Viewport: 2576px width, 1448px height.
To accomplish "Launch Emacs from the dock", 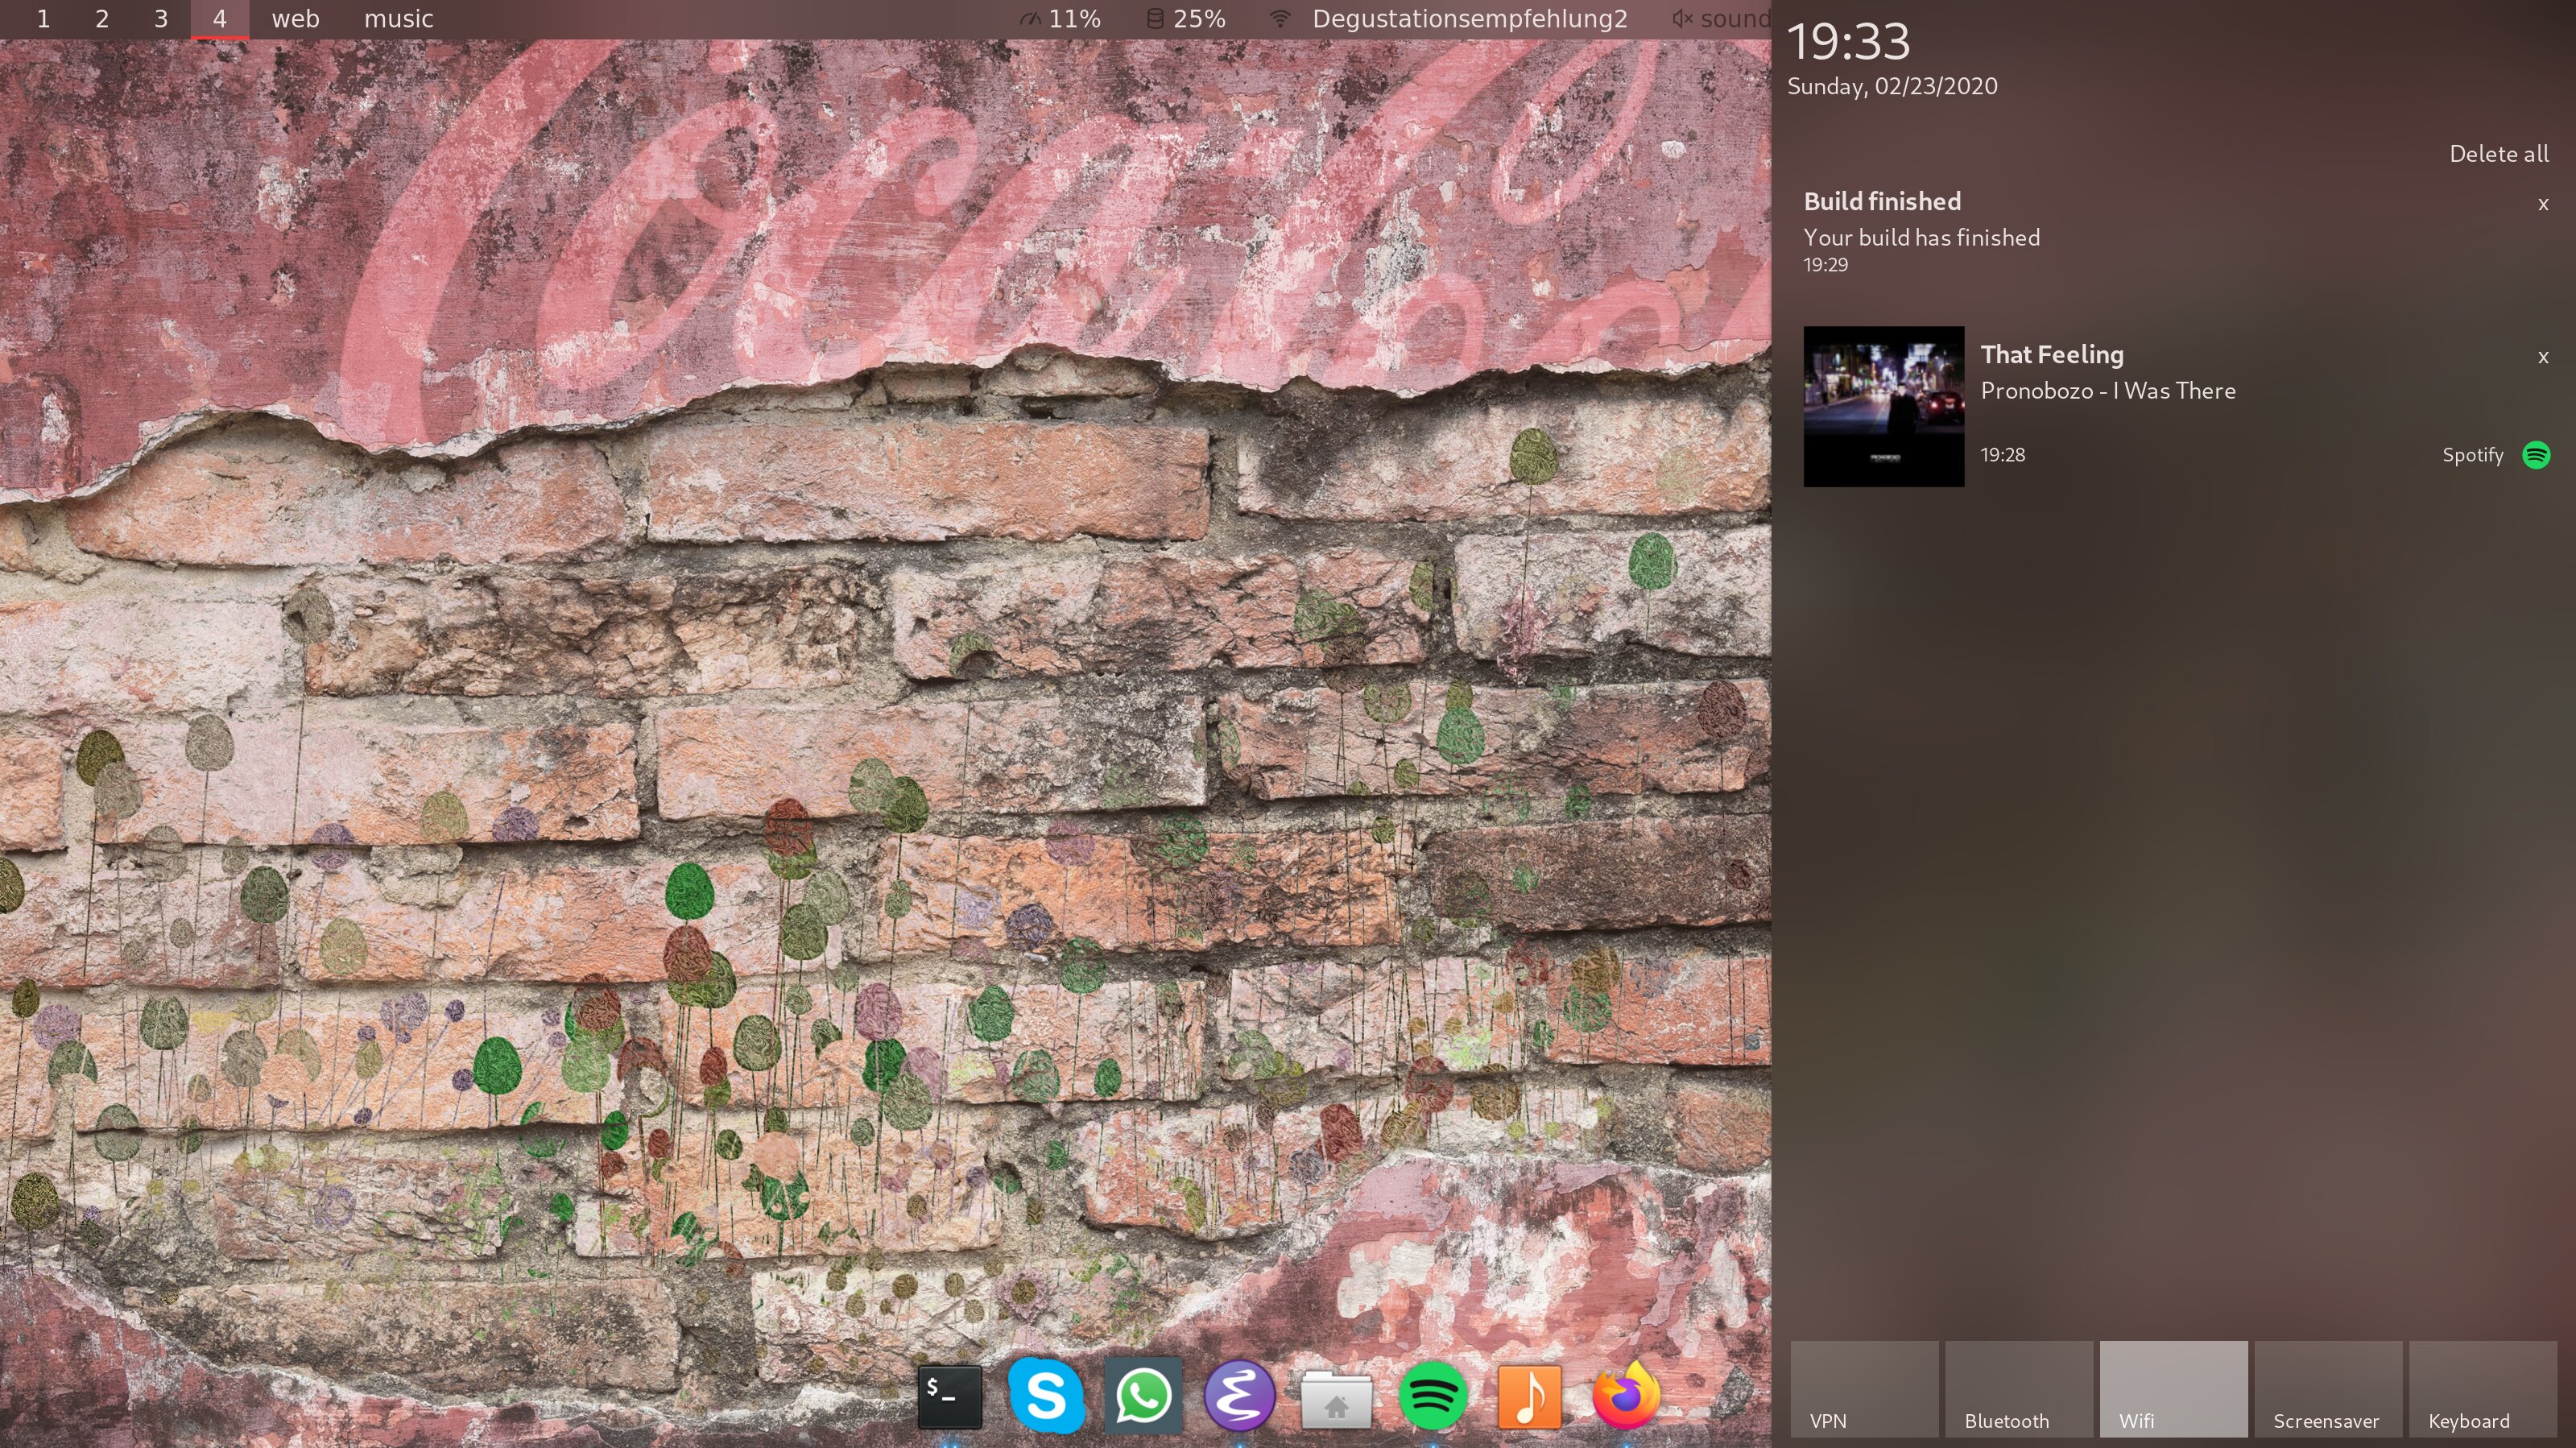I will 1239,1396.
